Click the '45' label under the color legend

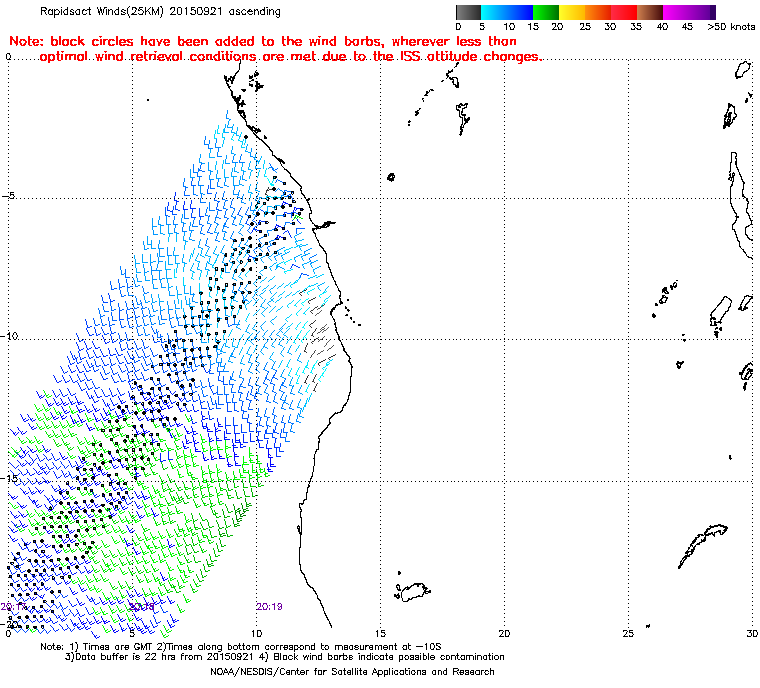pyautogui.click(x=687, y=27)
